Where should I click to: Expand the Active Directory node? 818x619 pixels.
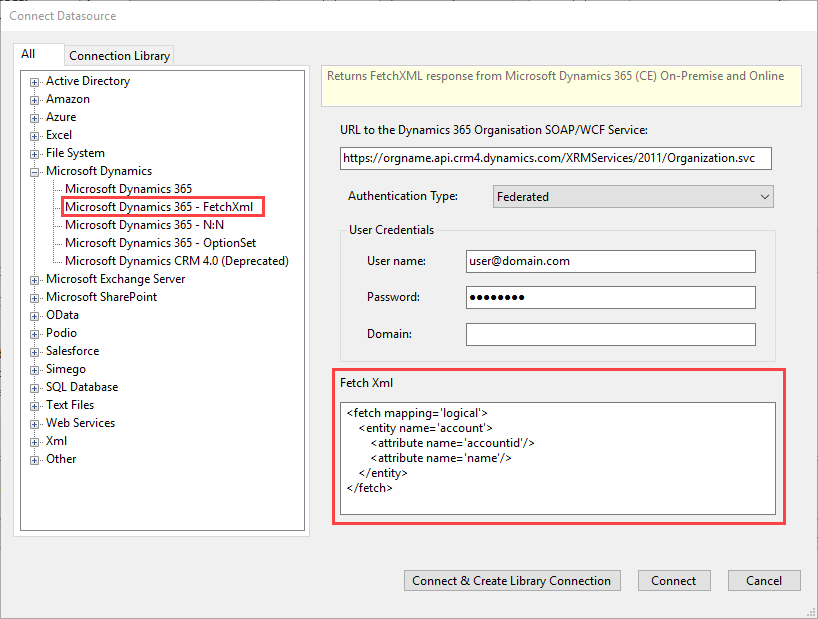34,82
